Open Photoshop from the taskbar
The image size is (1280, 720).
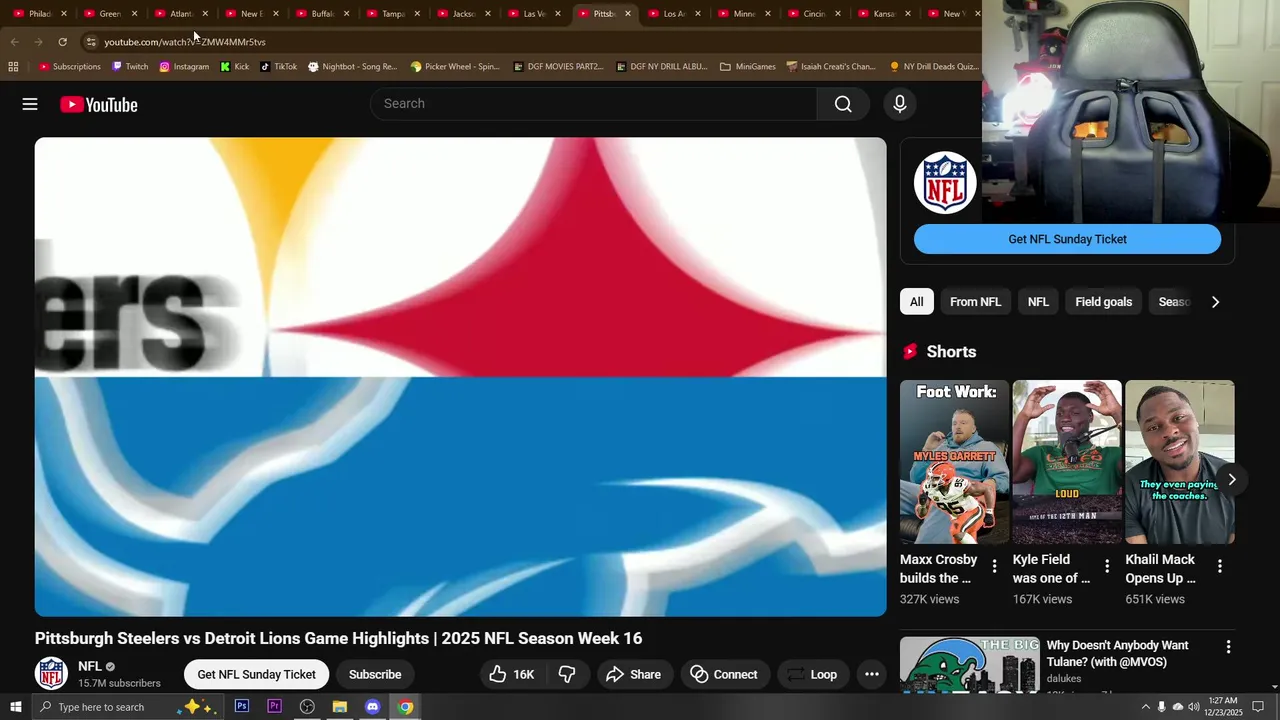point(242,706)
